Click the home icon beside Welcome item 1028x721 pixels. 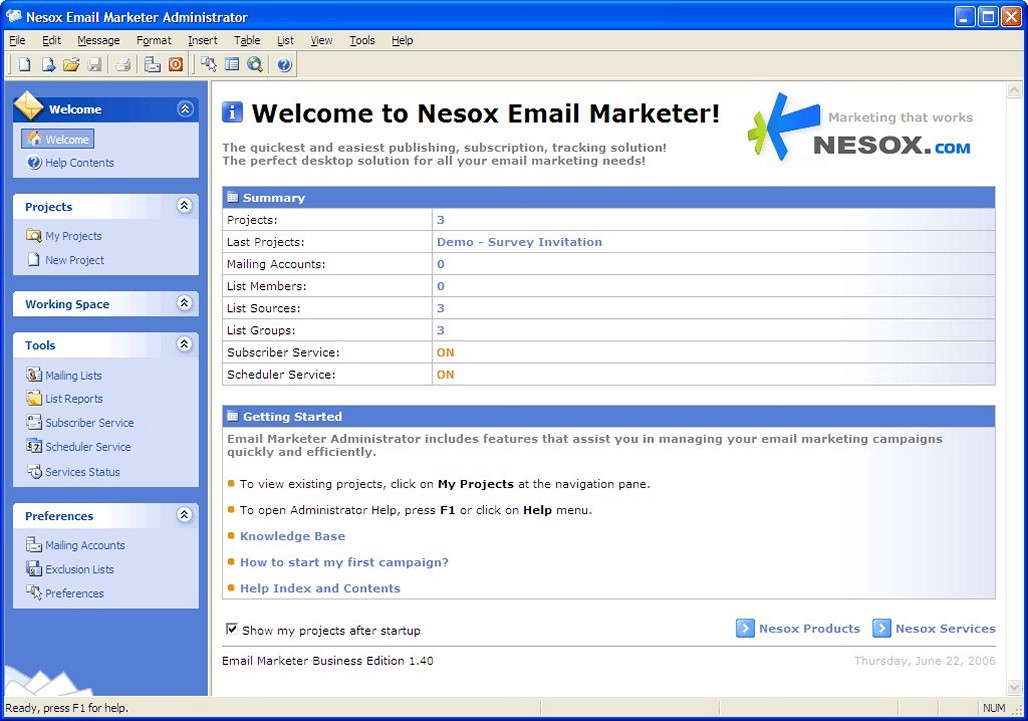(35, 139)
